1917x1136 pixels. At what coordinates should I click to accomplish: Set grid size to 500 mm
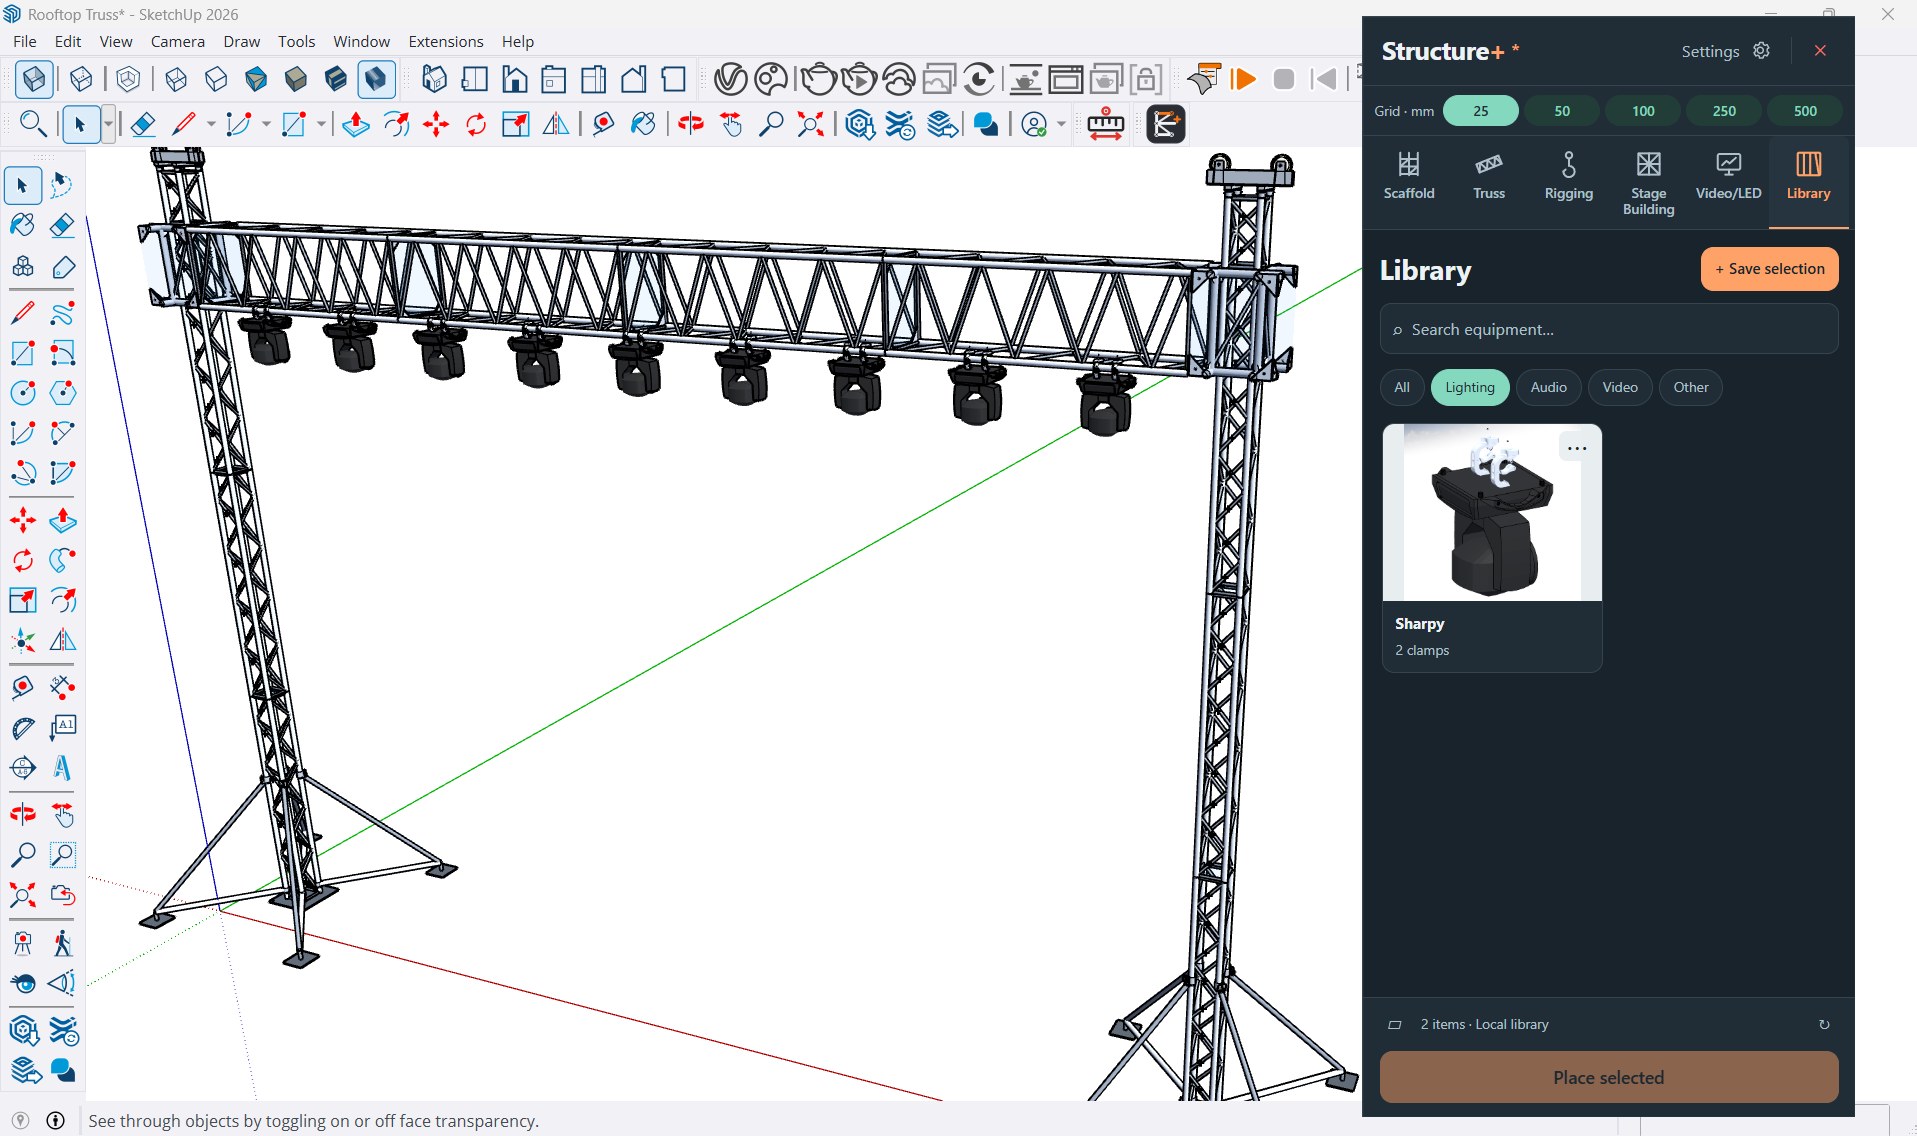click(x=1804, y=111)
